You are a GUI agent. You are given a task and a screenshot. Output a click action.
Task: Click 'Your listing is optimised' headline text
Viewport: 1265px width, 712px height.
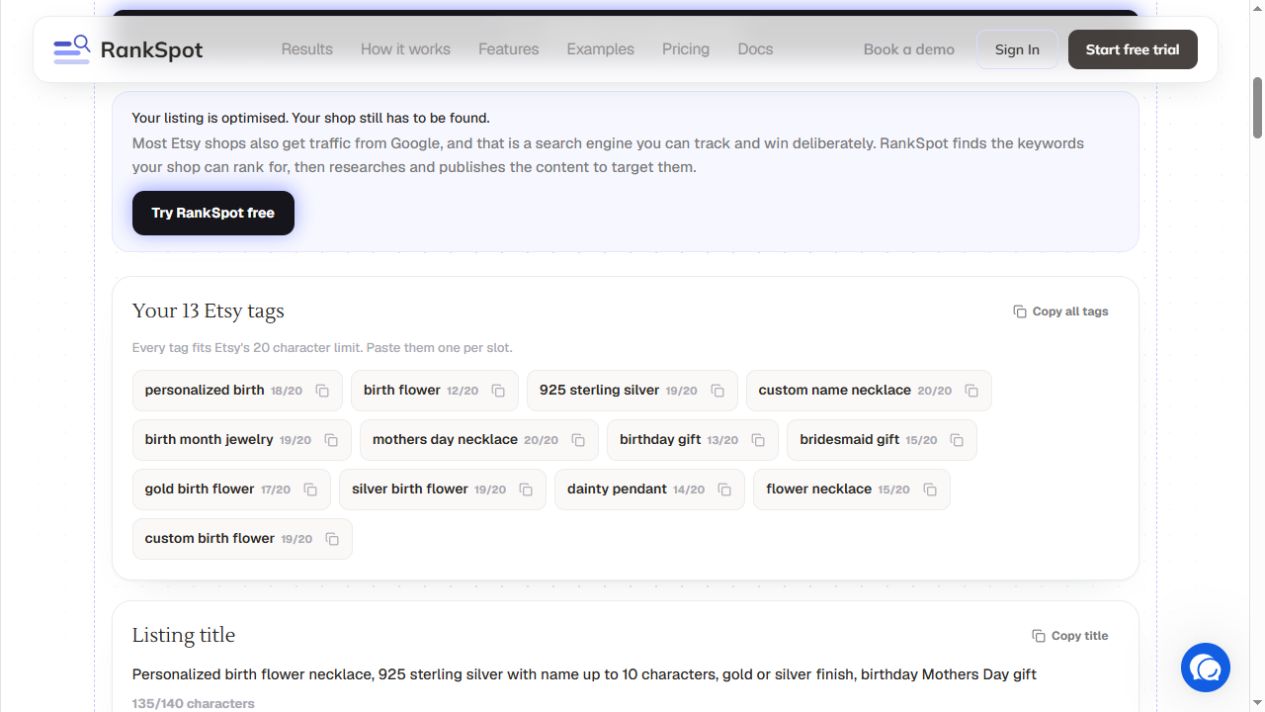(x=311, y=118)
